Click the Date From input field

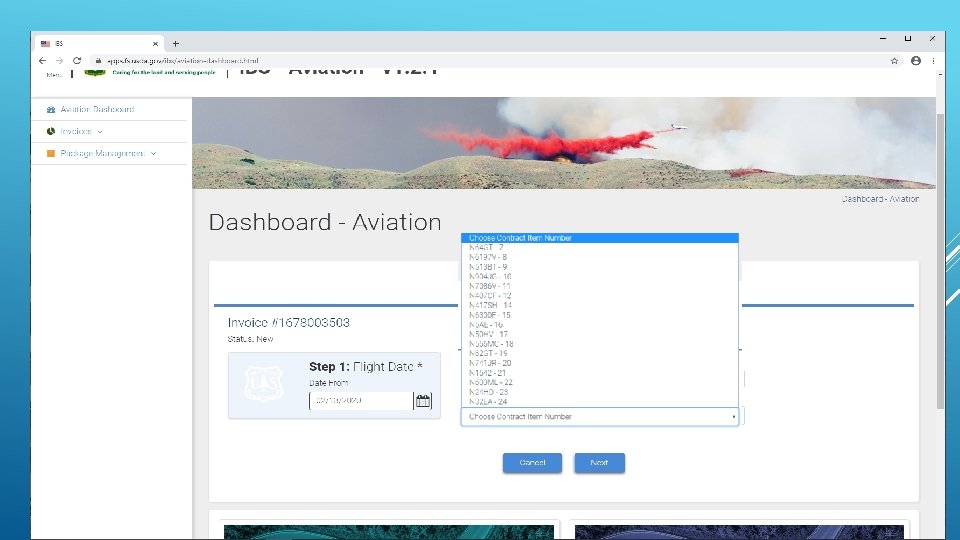coord(361,401)
